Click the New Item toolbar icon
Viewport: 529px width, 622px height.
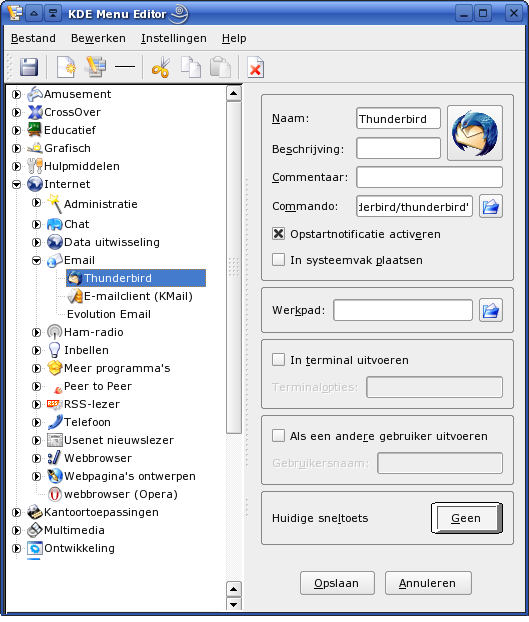coord(66,67)
